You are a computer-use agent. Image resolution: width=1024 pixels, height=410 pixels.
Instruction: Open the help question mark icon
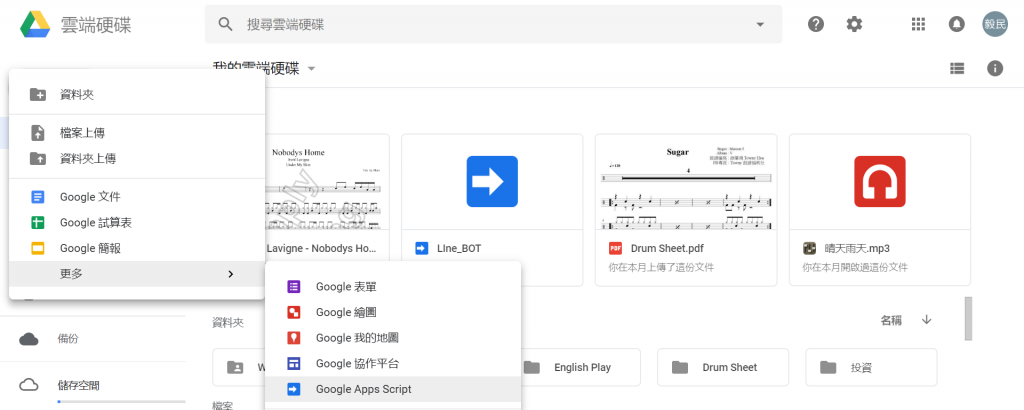click(816, 25)
